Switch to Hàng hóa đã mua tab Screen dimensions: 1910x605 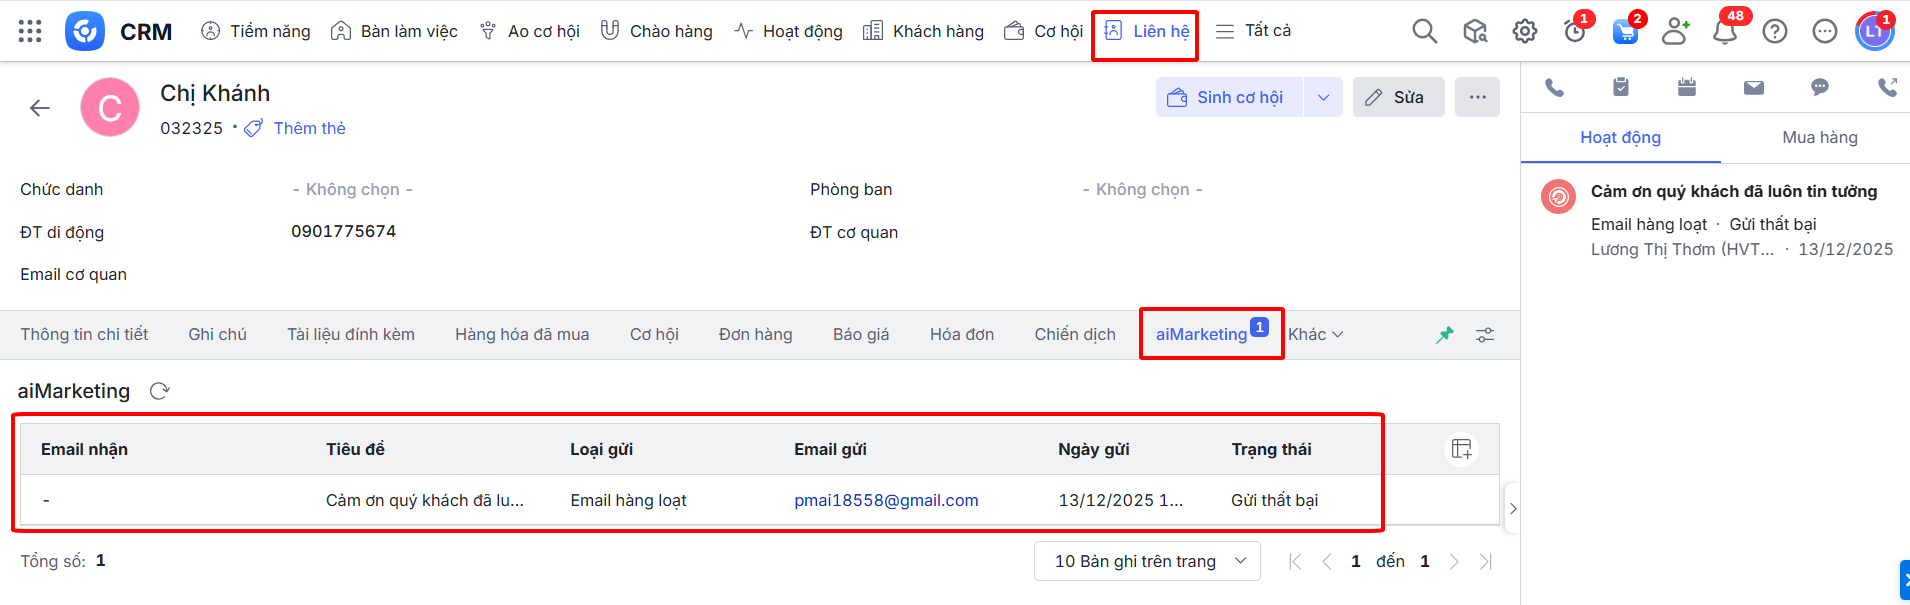click(522, 334)
